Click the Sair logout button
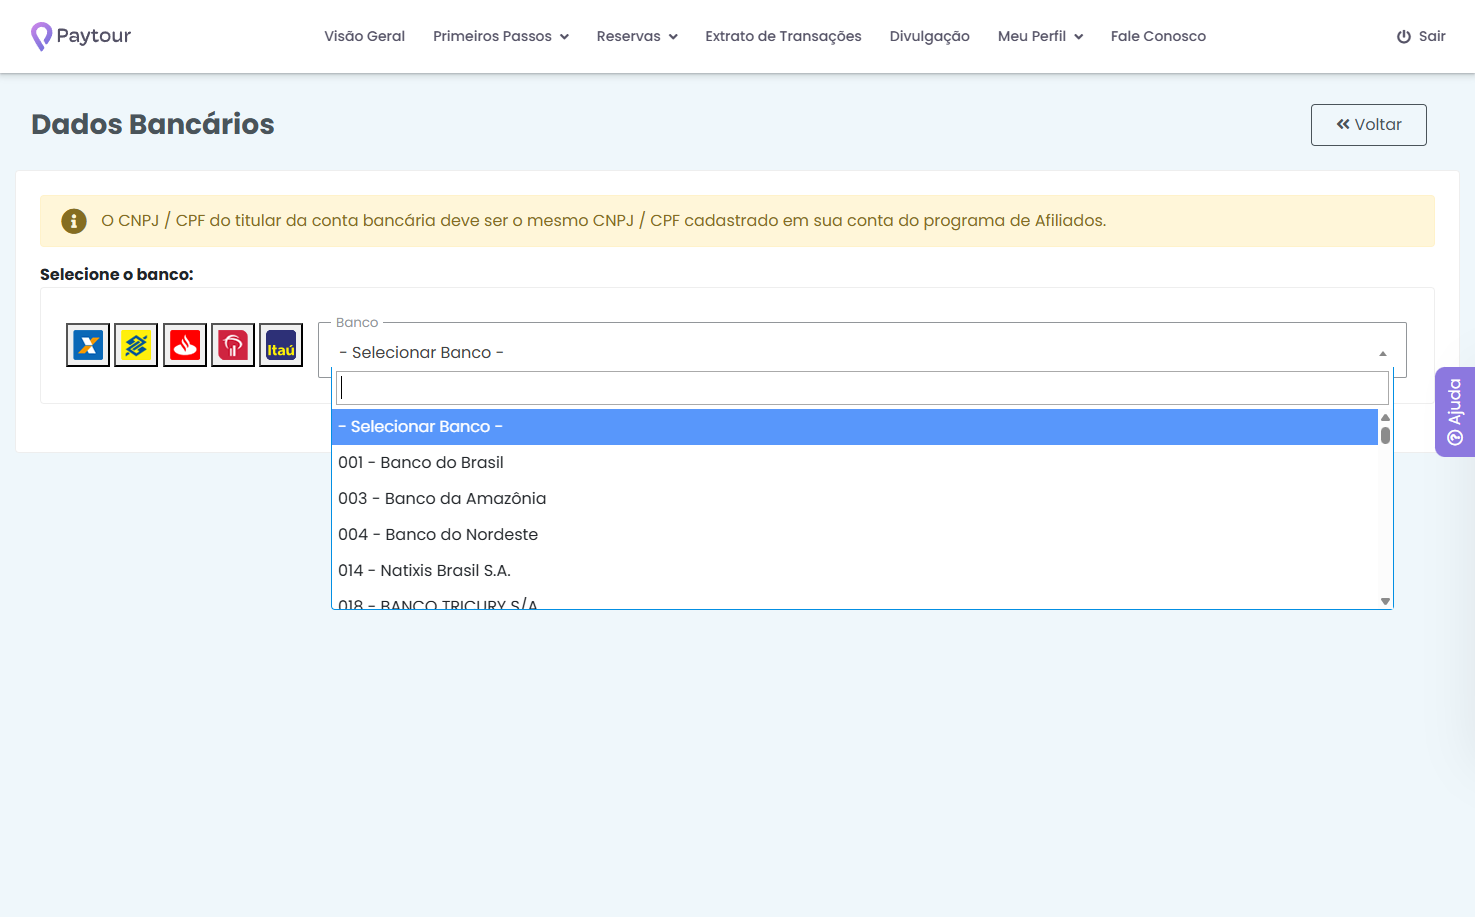 (1421, 36)
